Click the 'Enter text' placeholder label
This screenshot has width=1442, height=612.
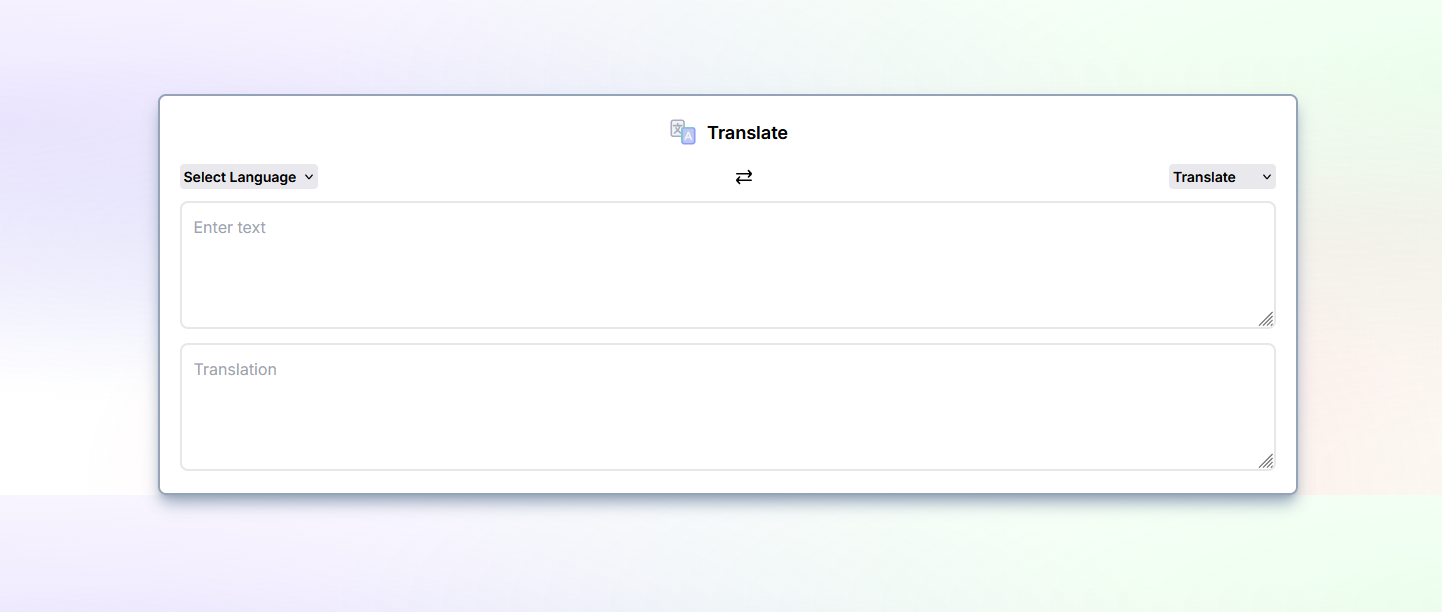tap(229, 227)
